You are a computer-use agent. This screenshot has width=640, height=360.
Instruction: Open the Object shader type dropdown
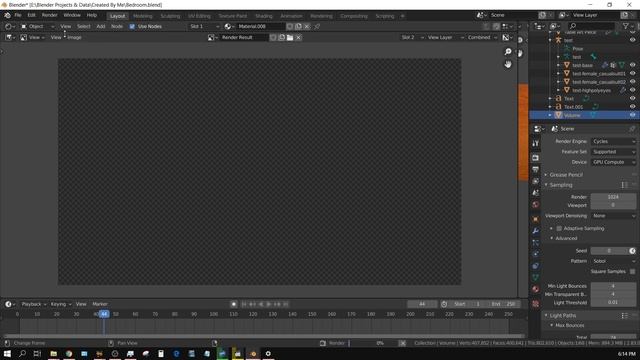tap(37, 27)
